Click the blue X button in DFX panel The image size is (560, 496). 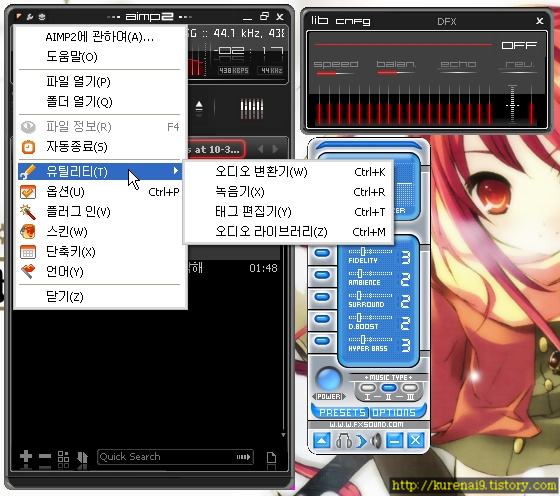tap(415, 441)
